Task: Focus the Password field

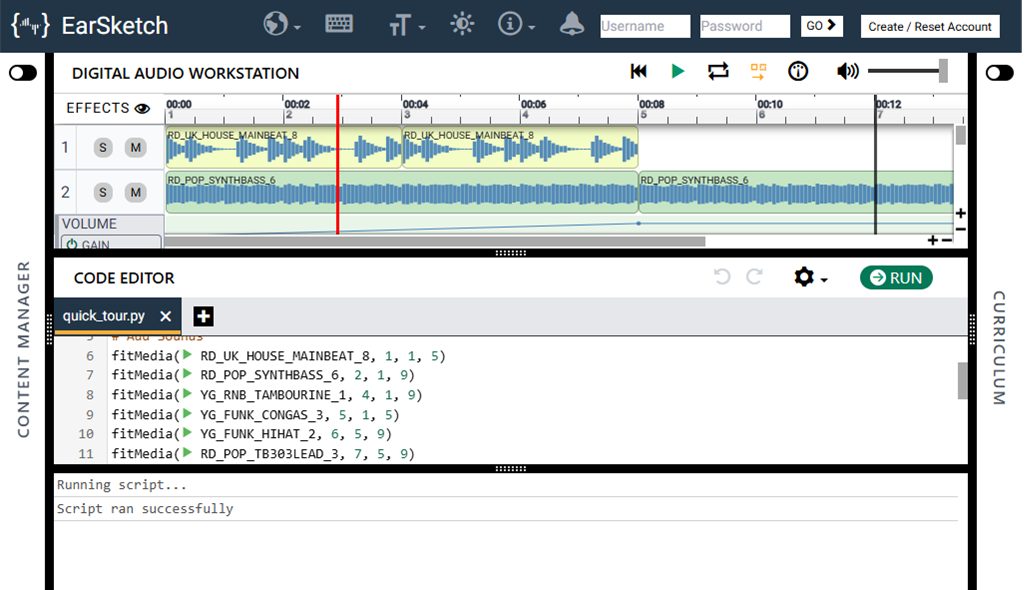Action: tap(745, 26)
